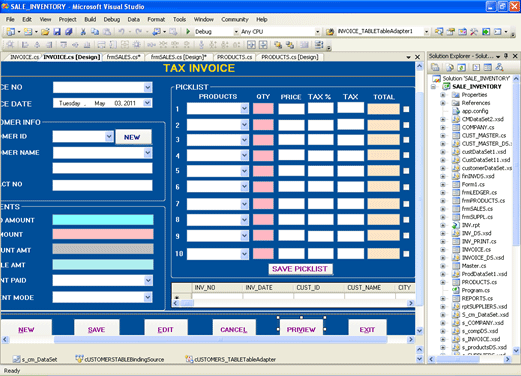Click the Save All icon
The width and height of the screenshot is (521, 376).
pos(69,32)
